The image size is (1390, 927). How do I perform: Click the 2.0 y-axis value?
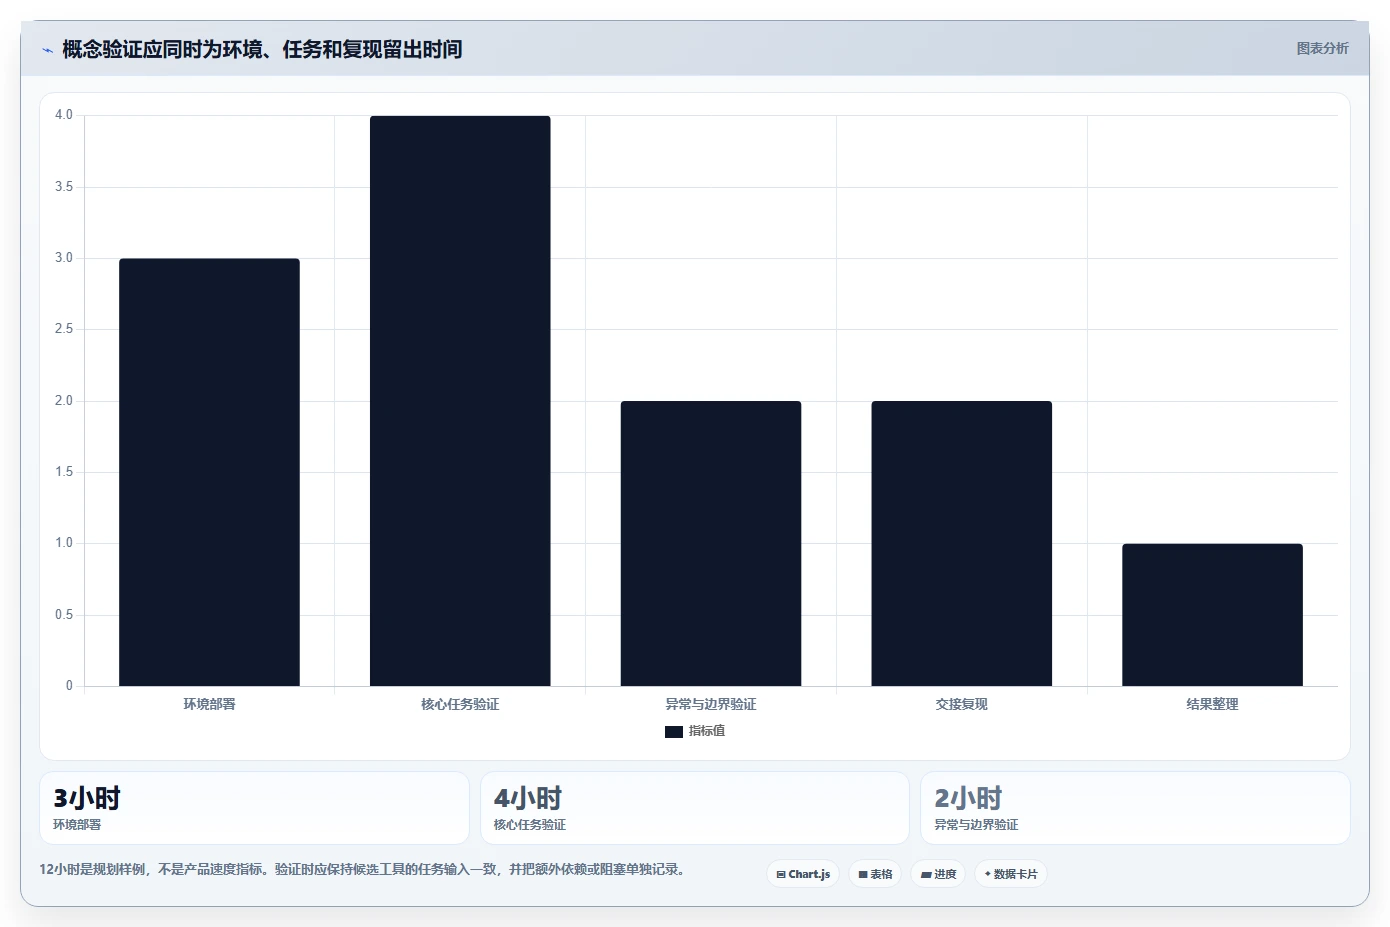(64, 401)
